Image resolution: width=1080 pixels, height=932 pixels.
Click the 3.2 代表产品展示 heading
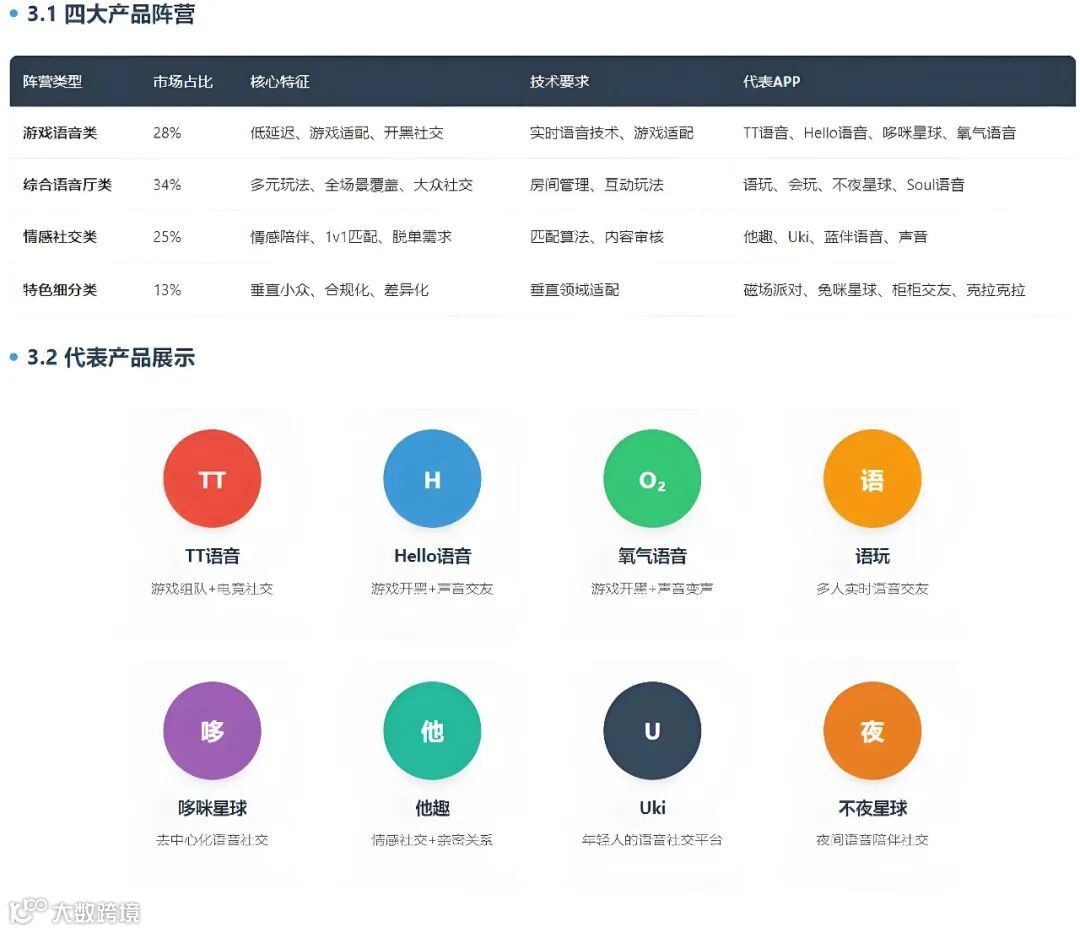(x=110, y=357)
